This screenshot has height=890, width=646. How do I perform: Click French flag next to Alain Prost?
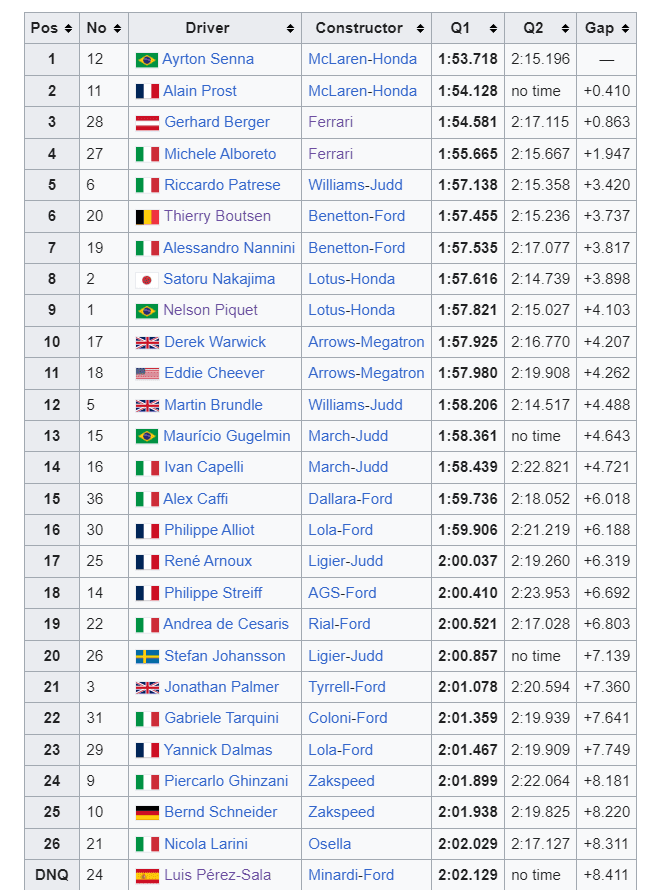click(x=147, y=91)
